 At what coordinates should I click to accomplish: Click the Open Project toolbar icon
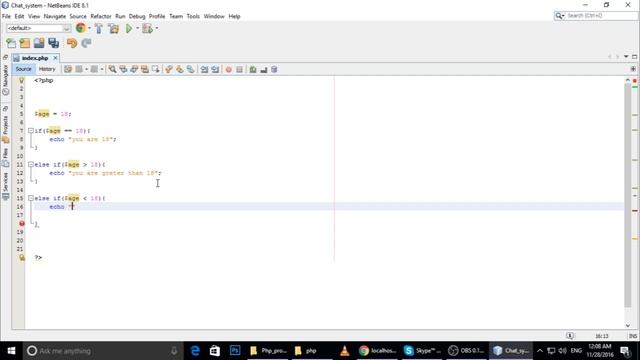(x=39, y=43)
